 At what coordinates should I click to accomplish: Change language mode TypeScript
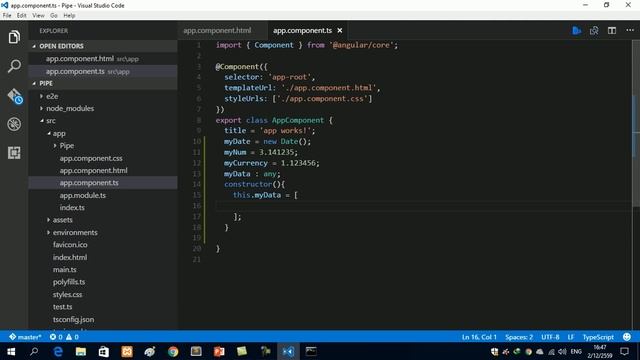coord(598,337)
